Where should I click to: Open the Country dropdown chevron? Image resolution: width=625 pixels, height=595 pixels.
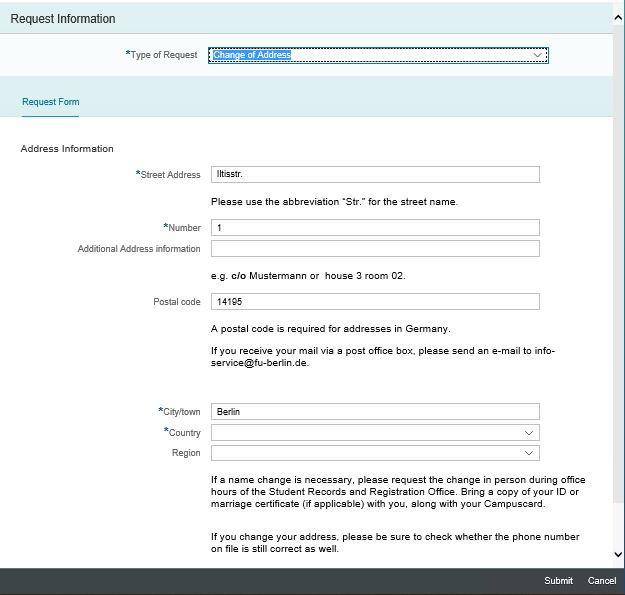[529, 433]
